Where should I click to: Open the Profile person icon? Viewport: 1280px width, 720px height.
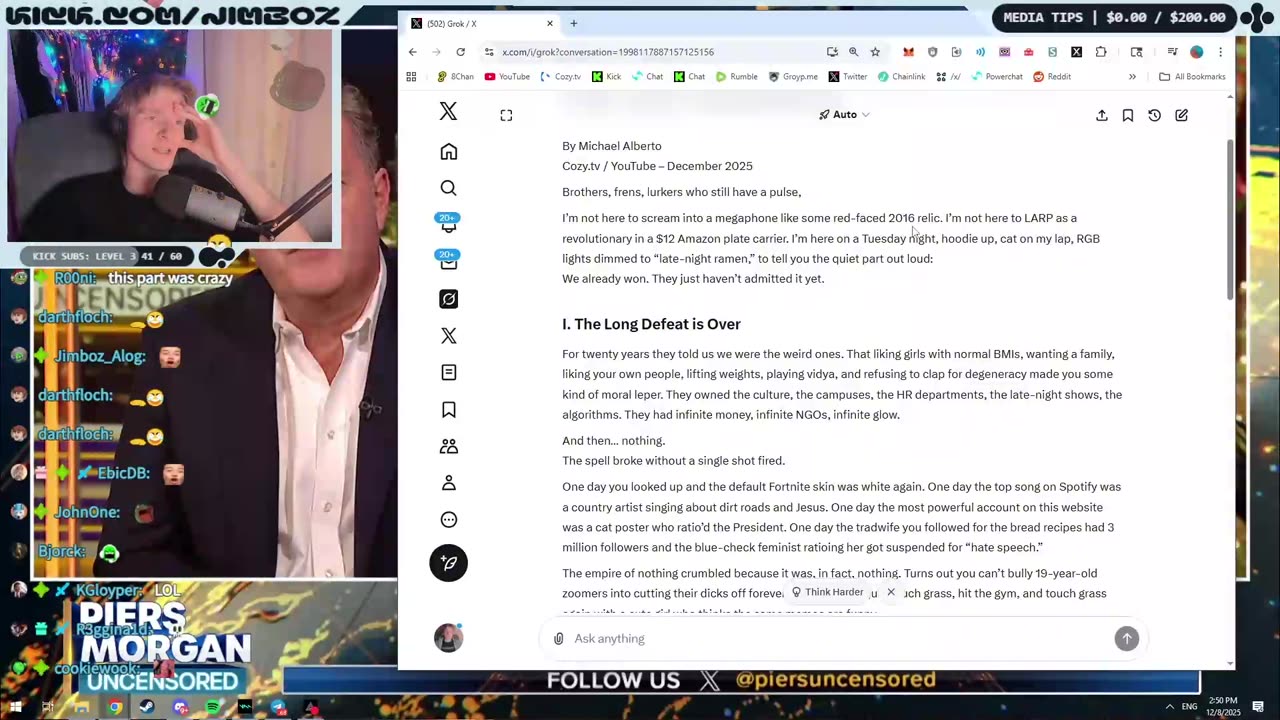coord(448,483)
